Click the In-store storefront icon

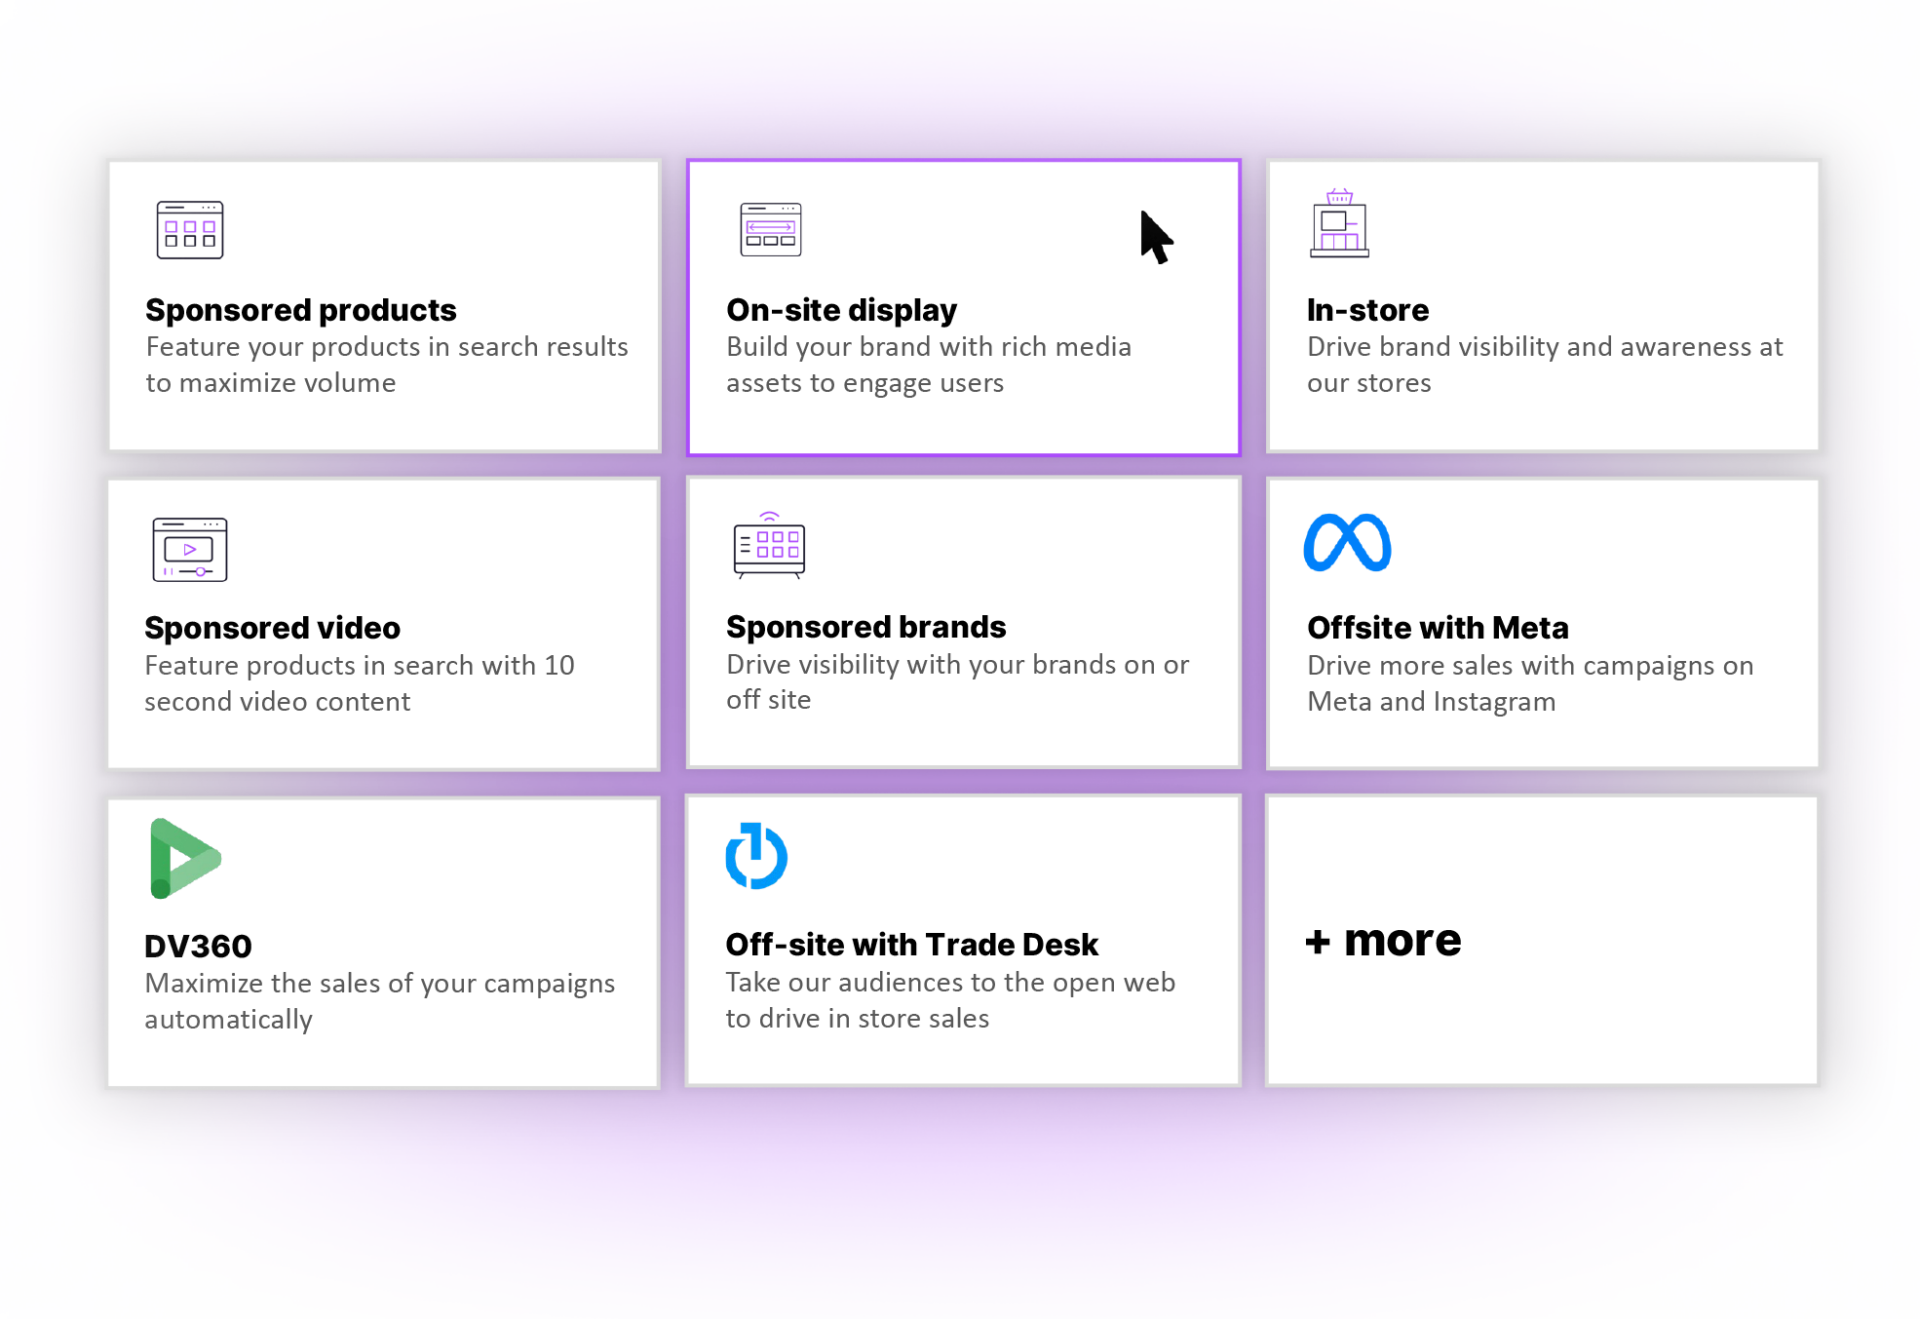(x=1339, y=224)
